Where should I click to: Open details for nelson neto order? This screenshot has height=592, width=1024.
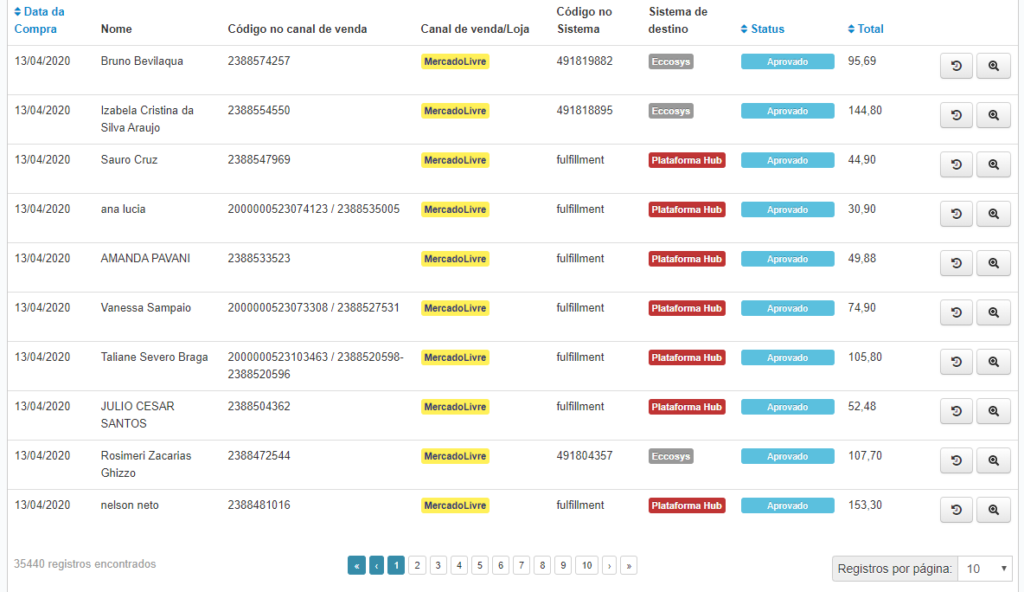993,510
